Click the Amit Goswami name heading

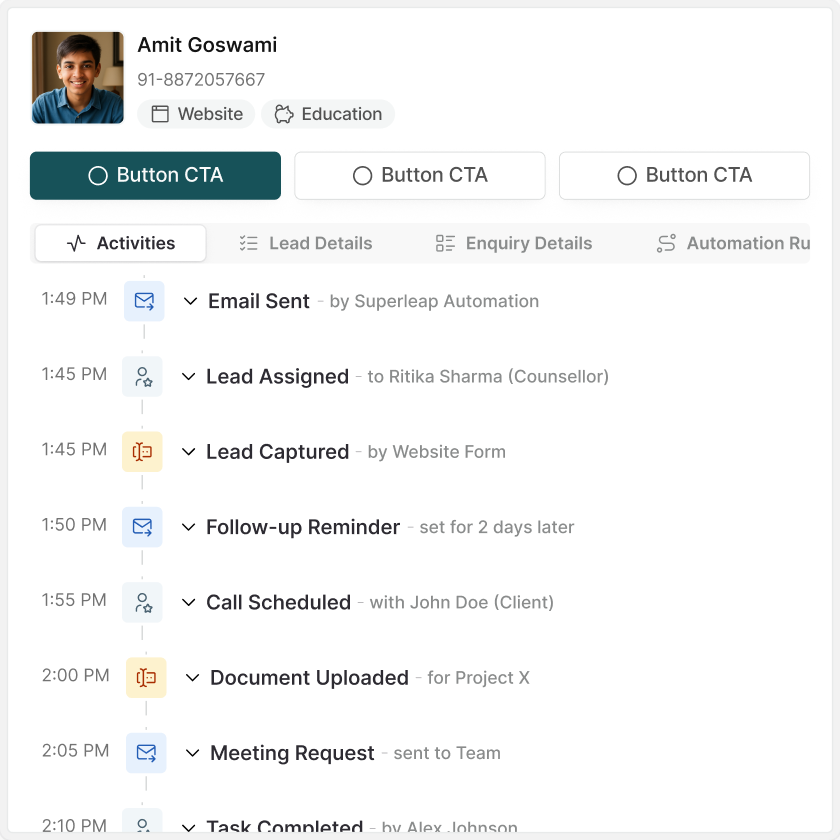207,45
